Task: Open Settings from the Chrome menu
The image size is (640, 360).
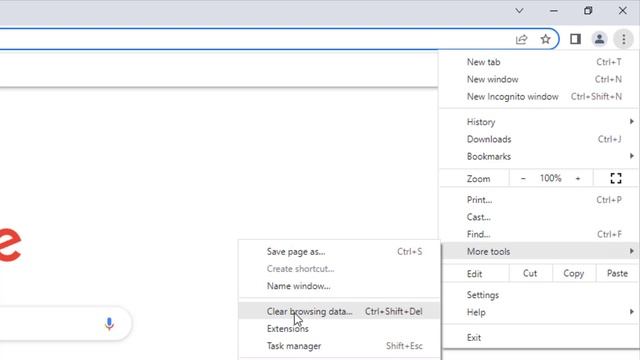Action: tap(539, 295)
